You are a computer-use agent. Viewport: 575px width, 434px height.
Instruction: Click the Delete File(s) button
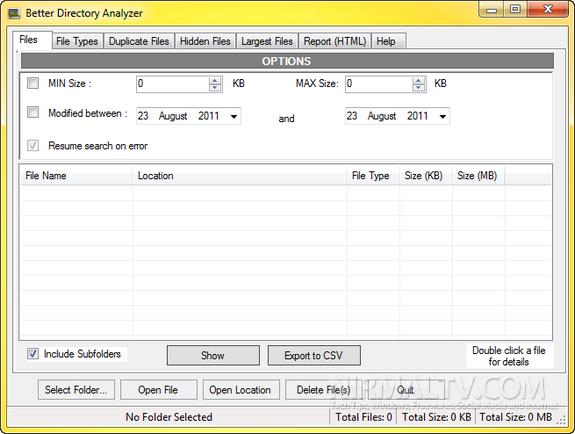(x=323, y=390)
